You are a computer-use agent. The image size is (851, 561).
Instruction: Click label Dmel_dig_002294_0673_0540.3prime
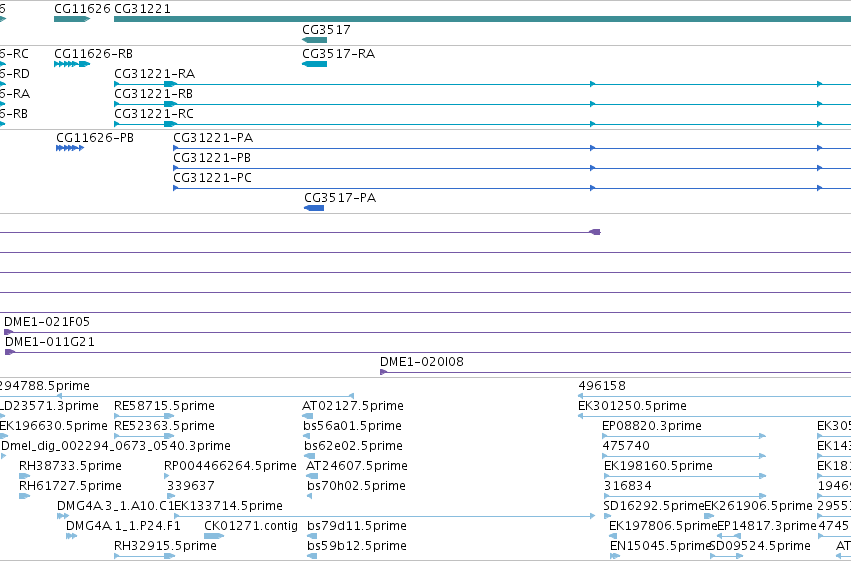116,446
